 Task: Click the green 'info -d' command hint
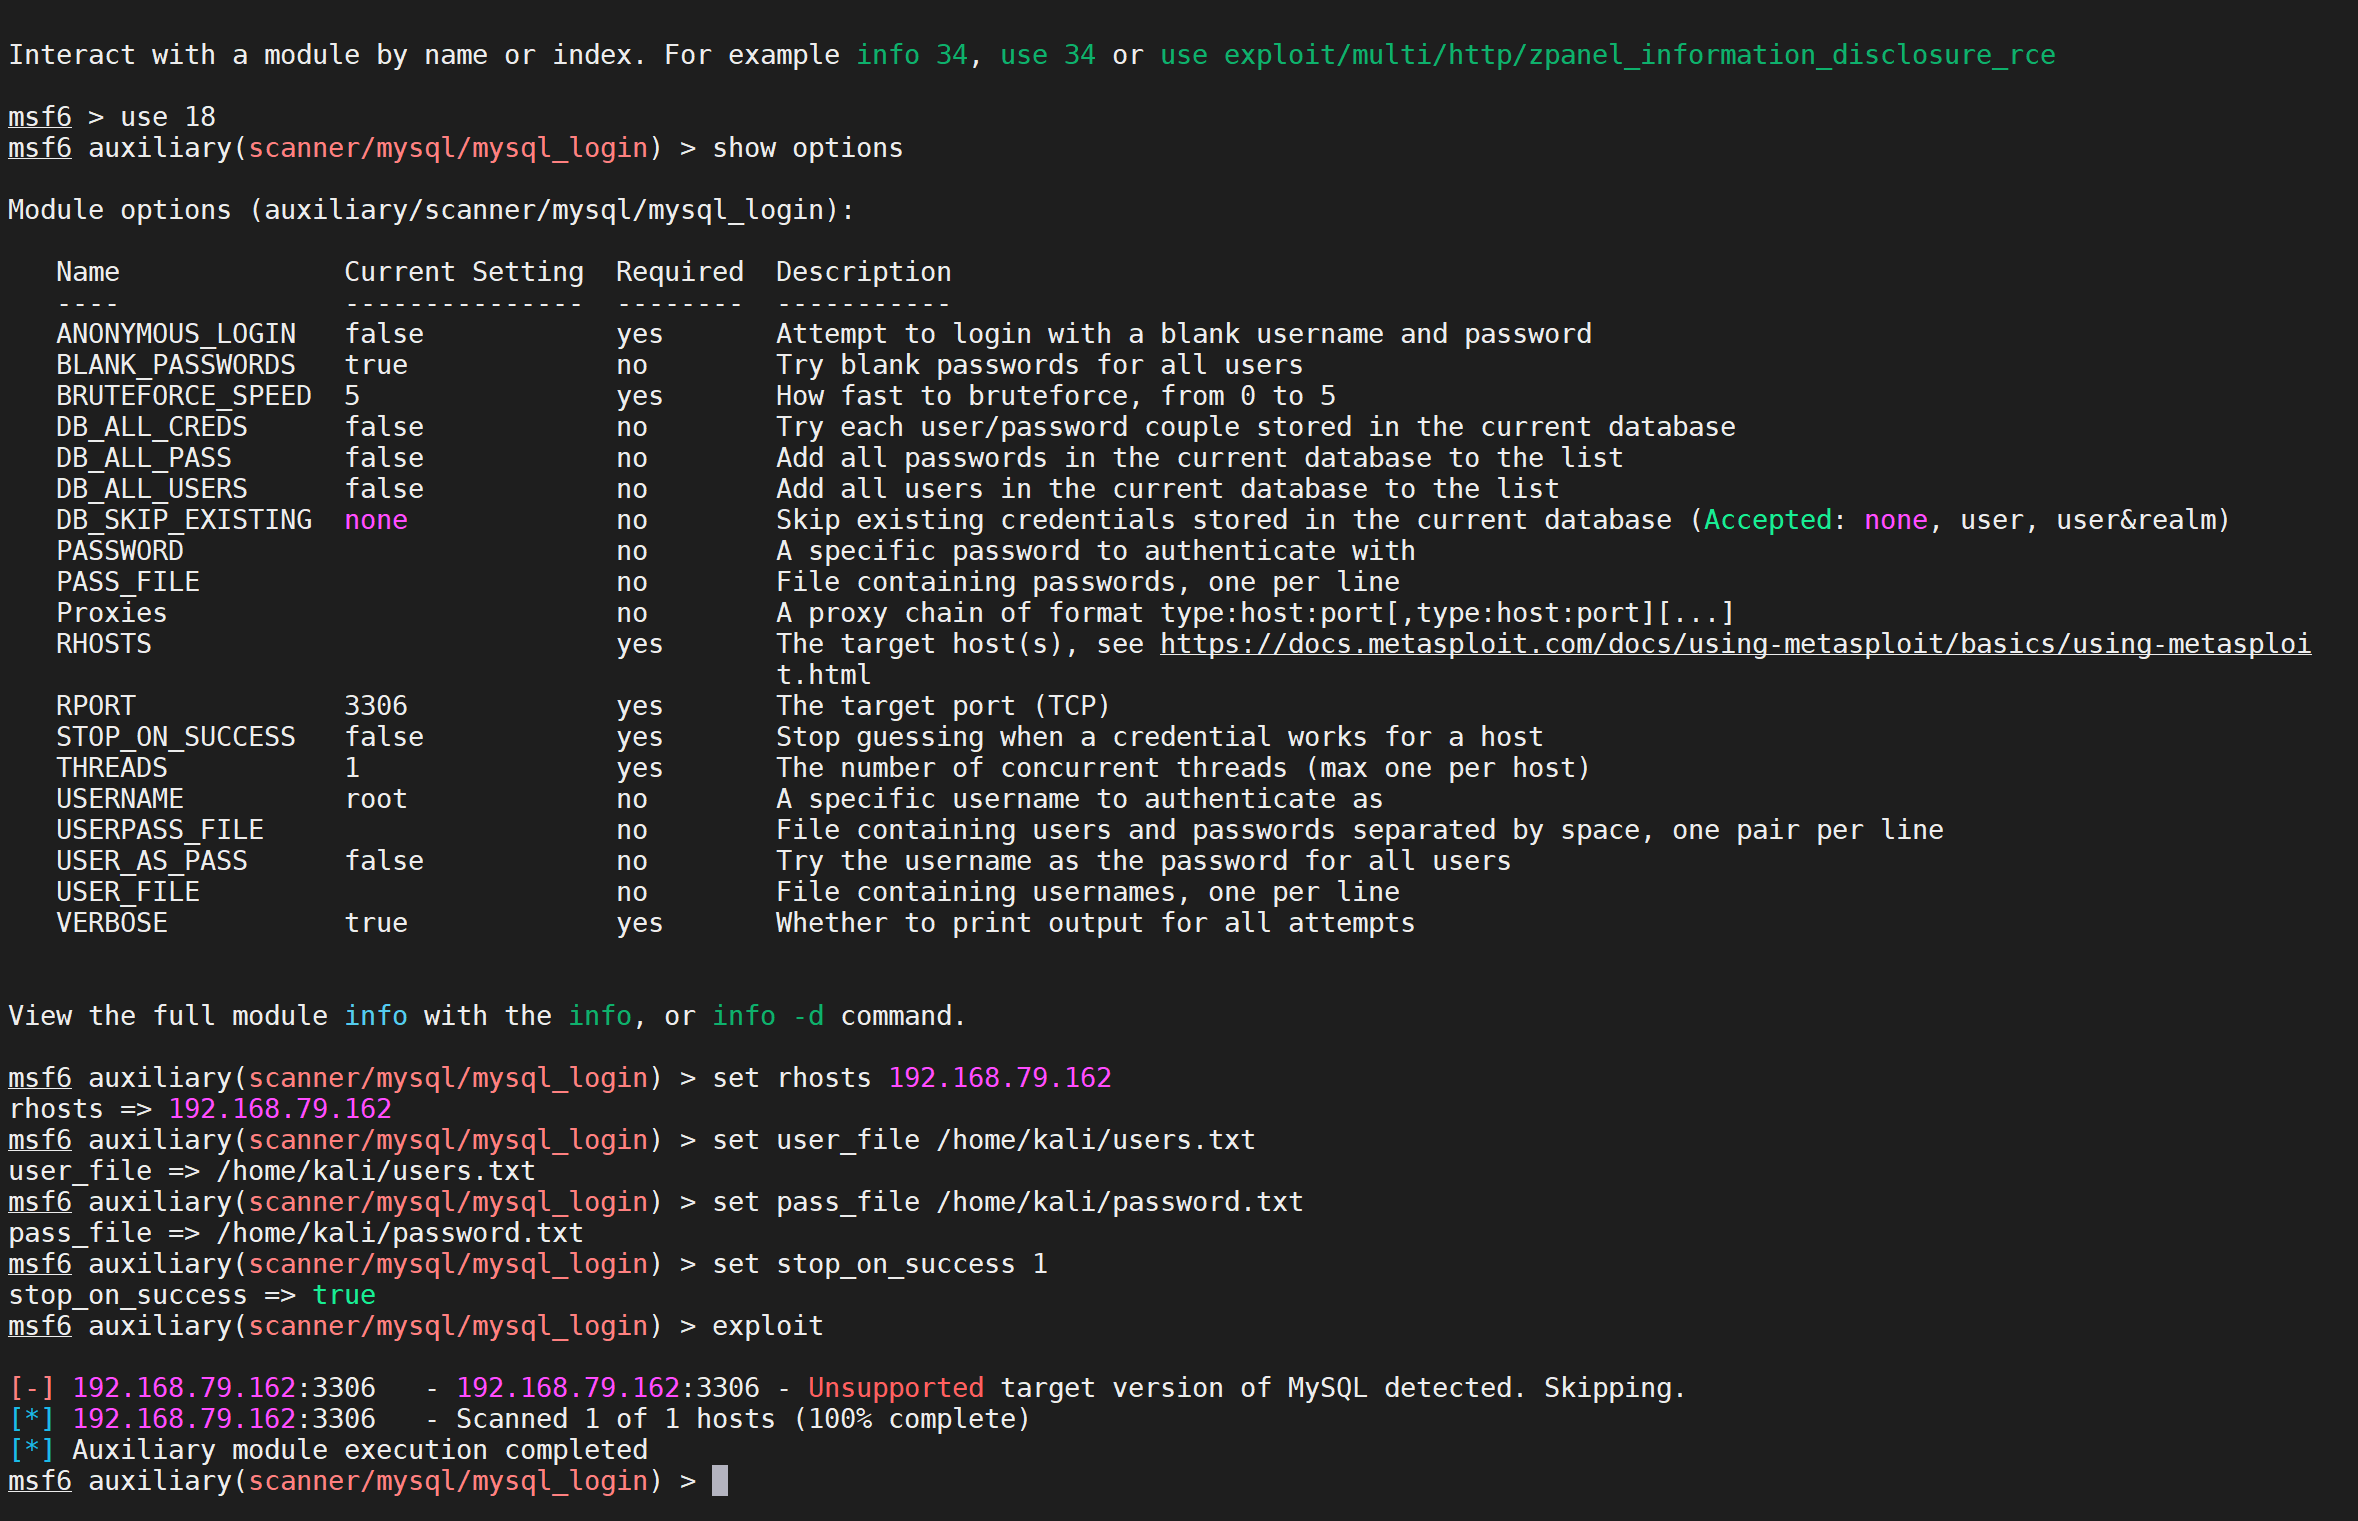[767, 1016]
